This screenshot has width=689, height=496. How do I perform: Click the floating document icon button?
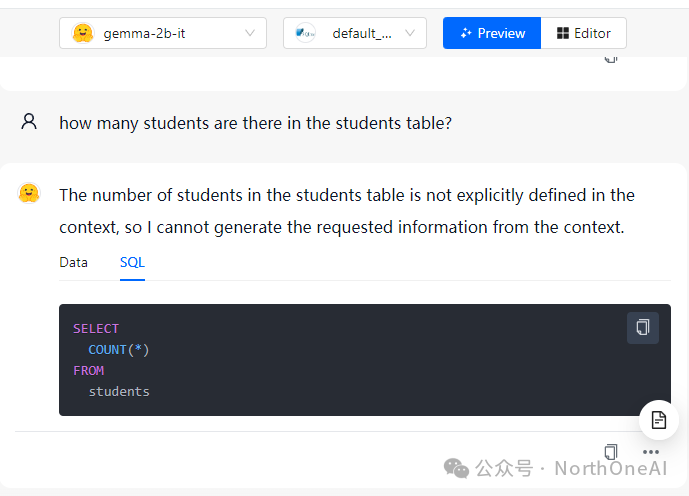659,420
